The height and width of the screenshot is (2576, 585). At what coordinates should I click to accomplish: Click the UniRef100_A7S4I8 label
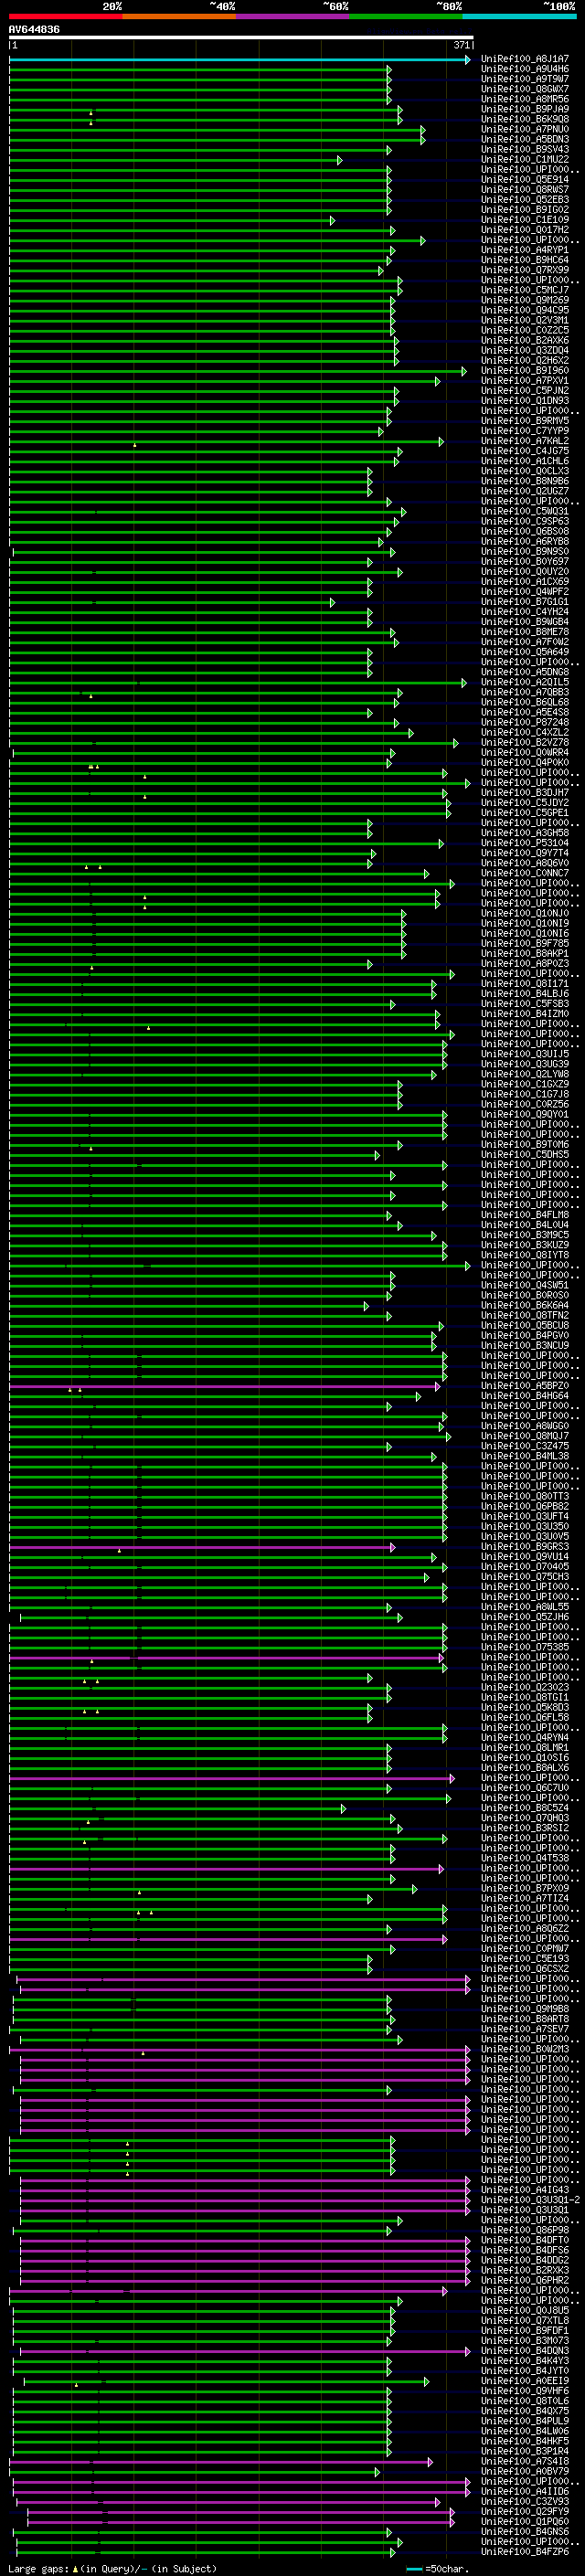[x=525, y=2461]
